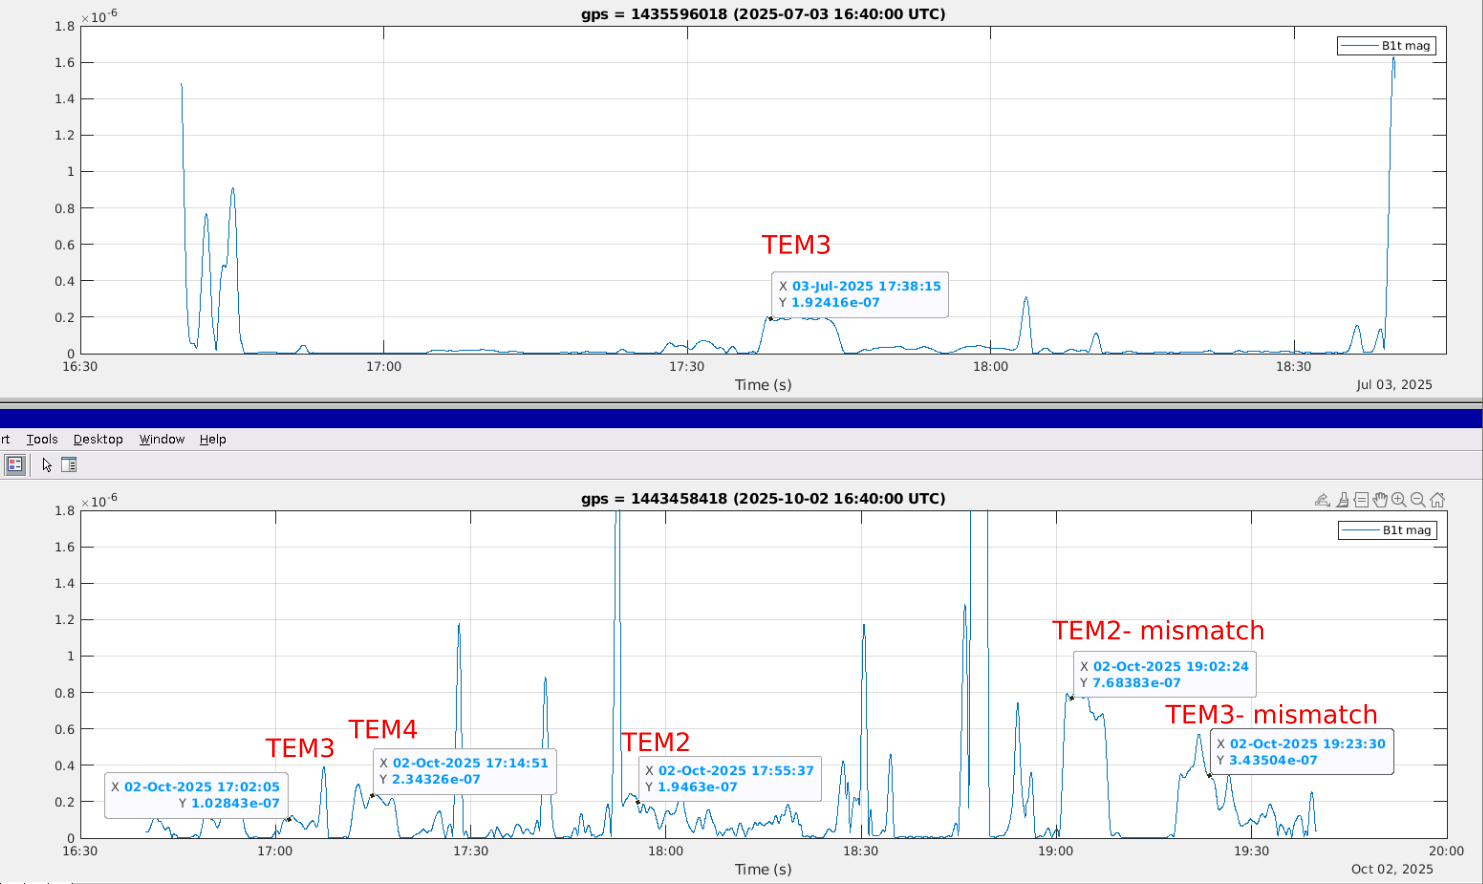
Task: Activate the Data Tips tool icon
Action: pyautogui.click(x=1361, y=500)
